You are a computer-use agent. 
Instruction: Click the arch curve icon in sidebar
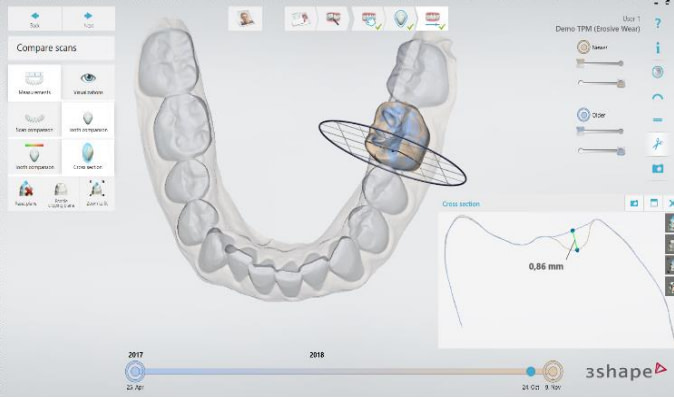point(658,97)
